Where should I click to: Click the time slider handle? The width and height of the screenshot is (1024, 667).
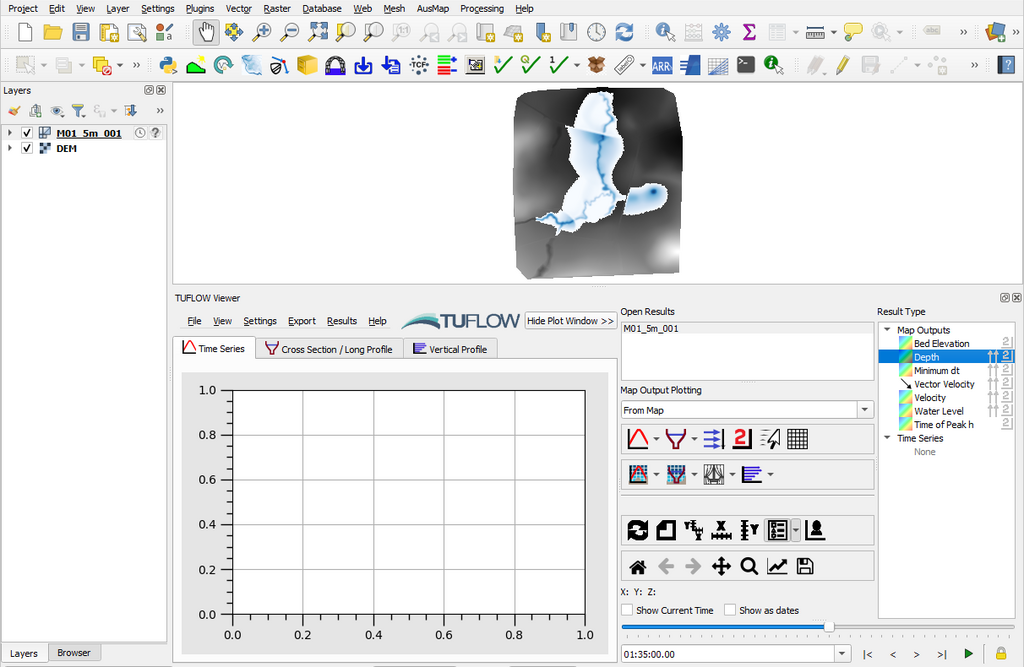coord(828,627)
